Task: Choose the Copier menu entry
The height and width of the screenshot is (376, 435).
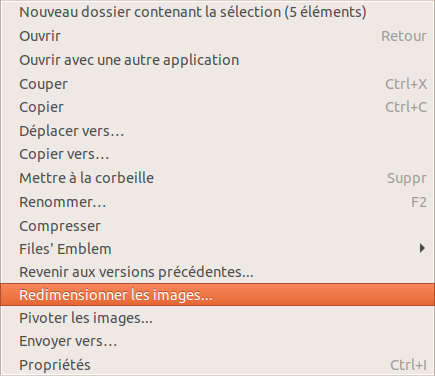Action: click(x=217, y=107)
